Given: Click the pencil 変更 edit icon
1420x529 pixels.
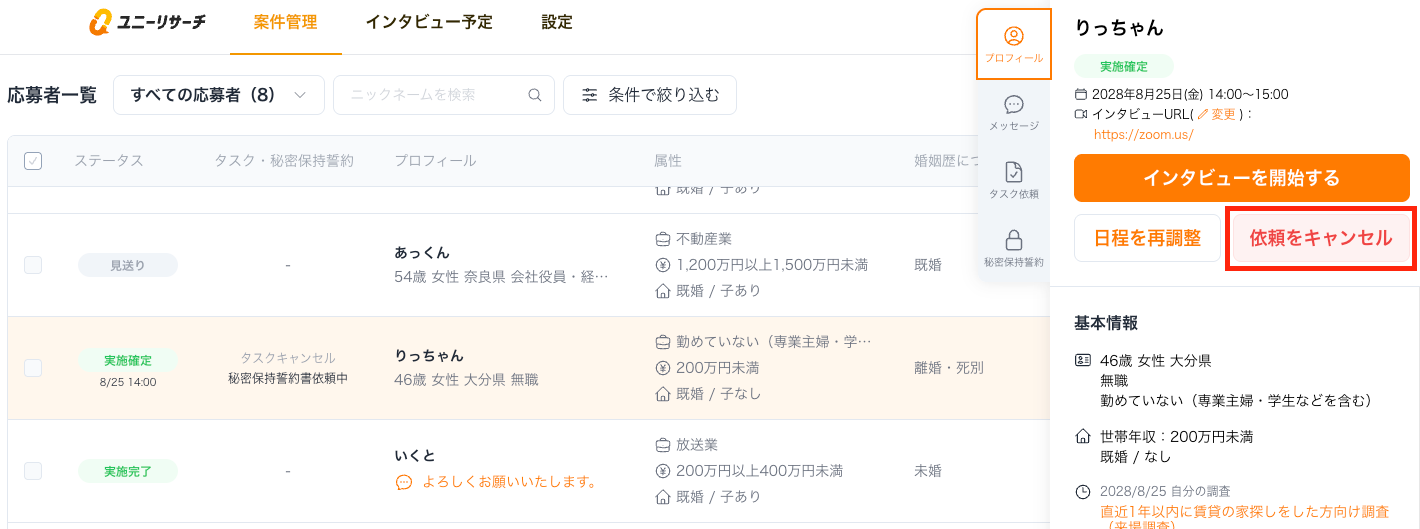Looking at the screenshot, I should [x=1203, y=115].
